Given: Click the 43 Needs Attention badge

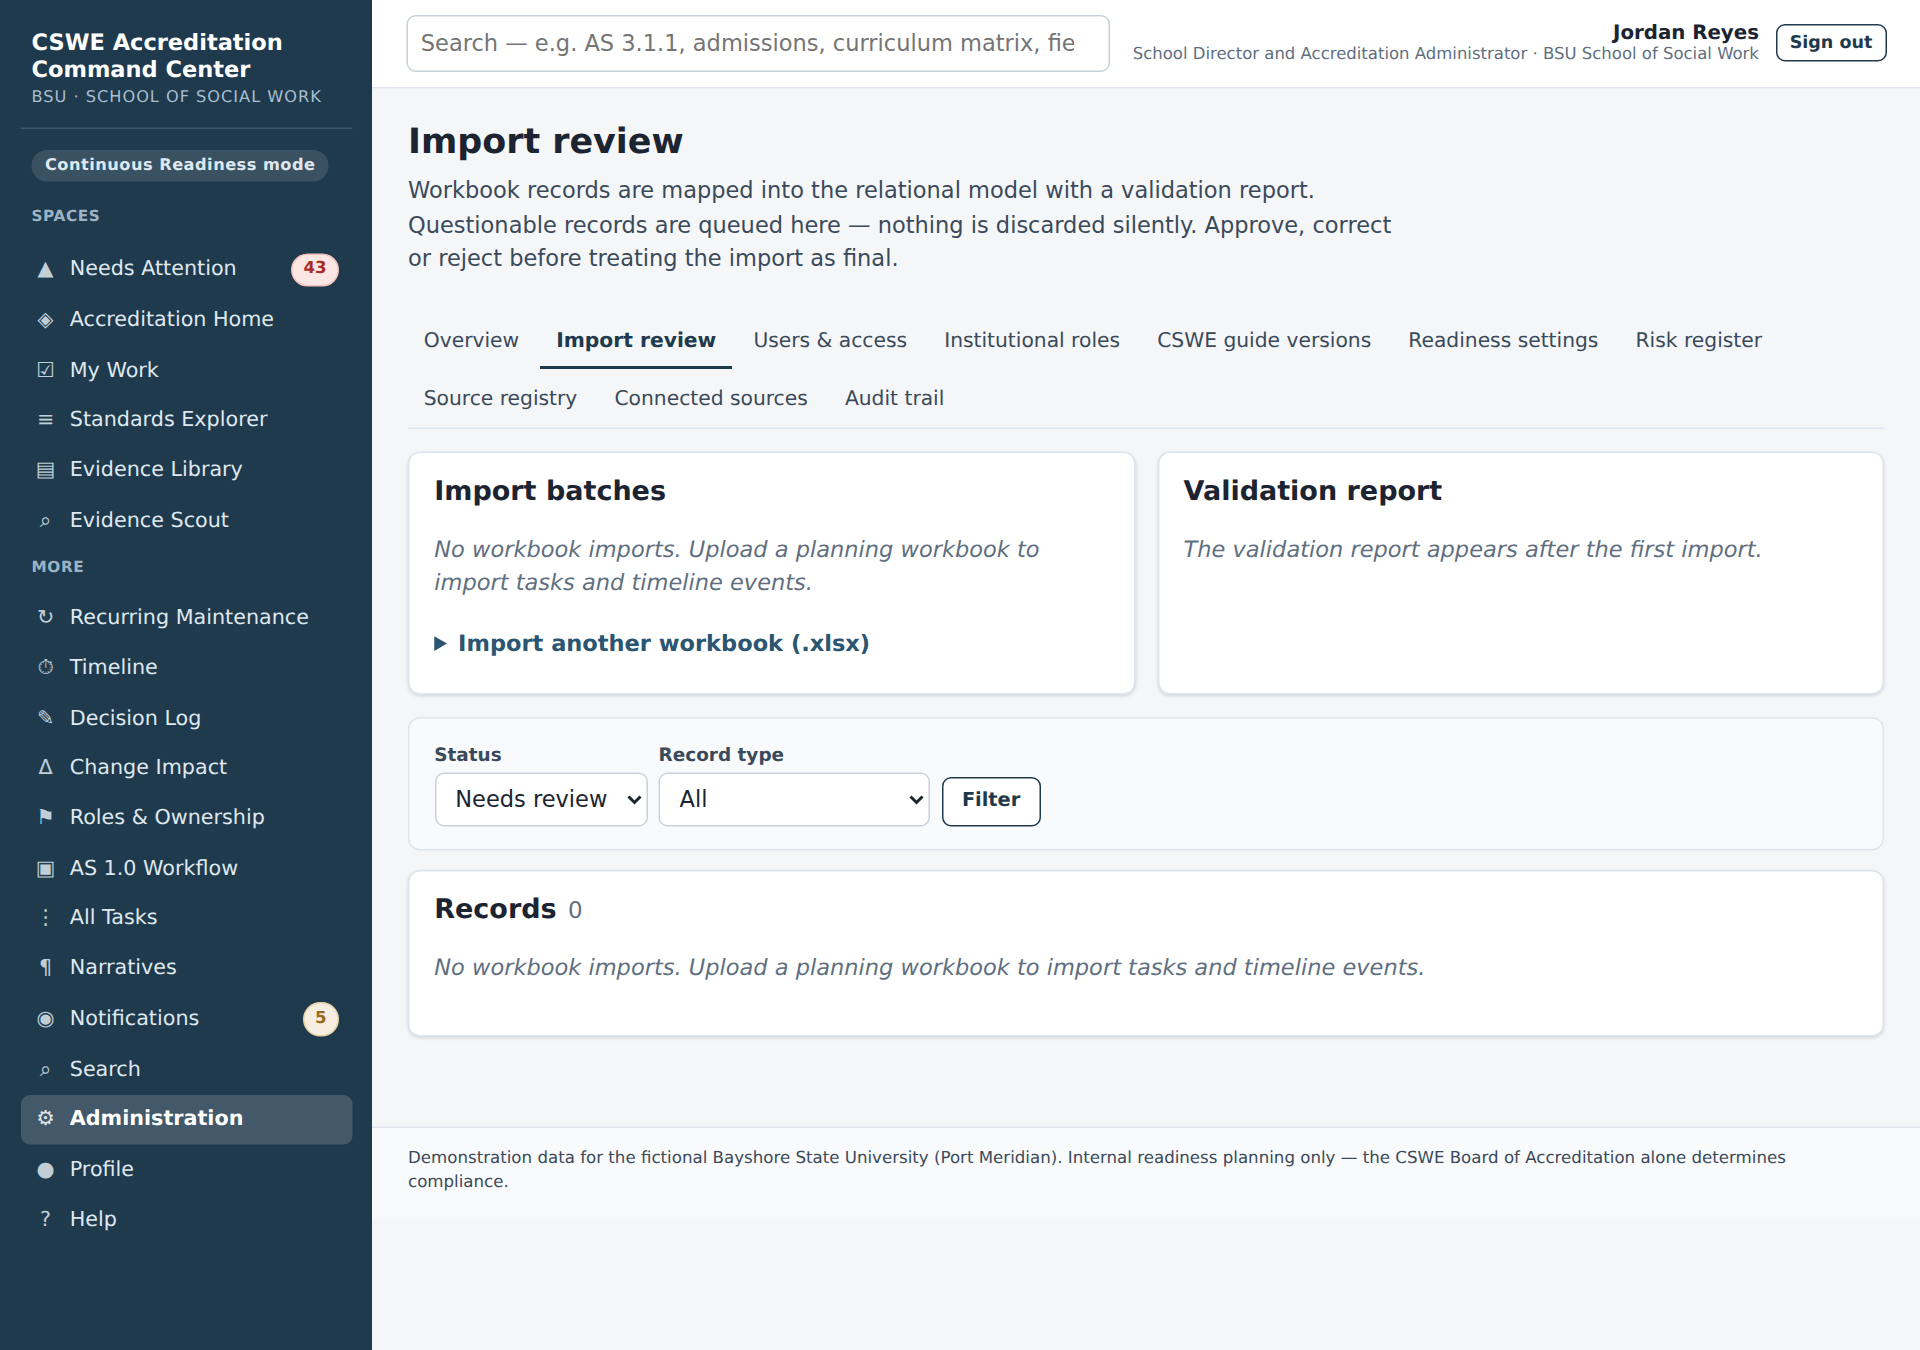Looking at the screenshot, I should (x=315, y=269).
